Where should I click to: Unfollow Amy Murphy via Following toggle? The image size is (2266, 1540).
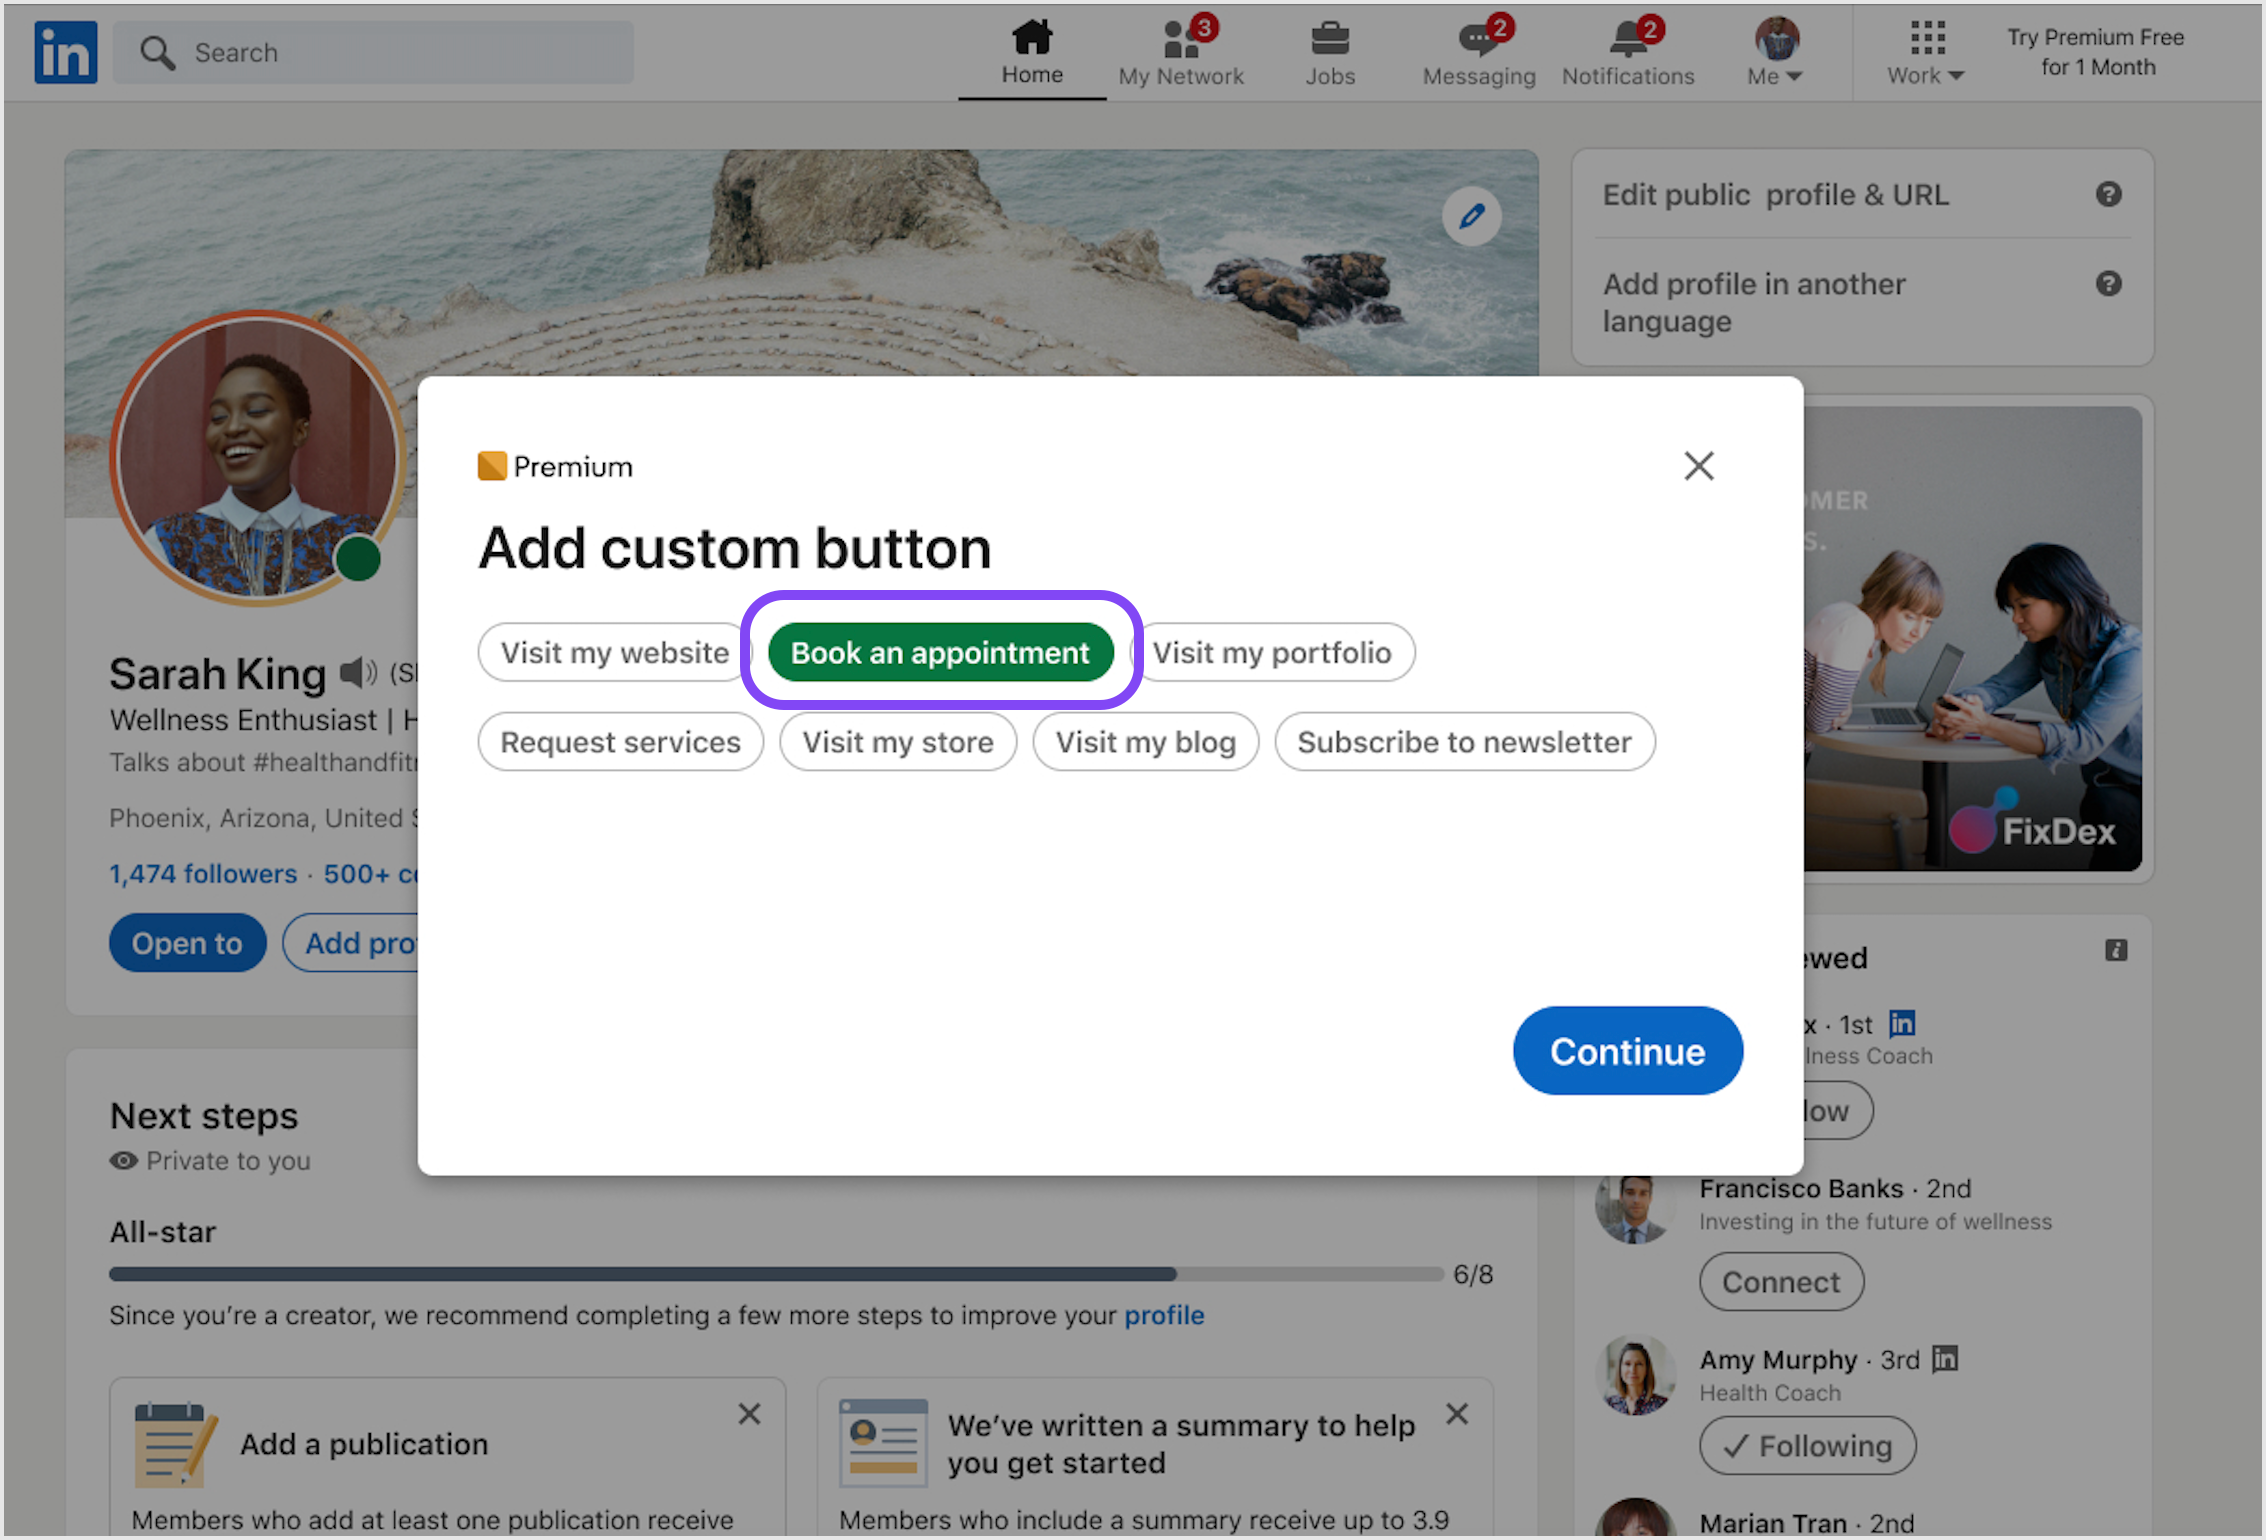pos(1807,1445)
